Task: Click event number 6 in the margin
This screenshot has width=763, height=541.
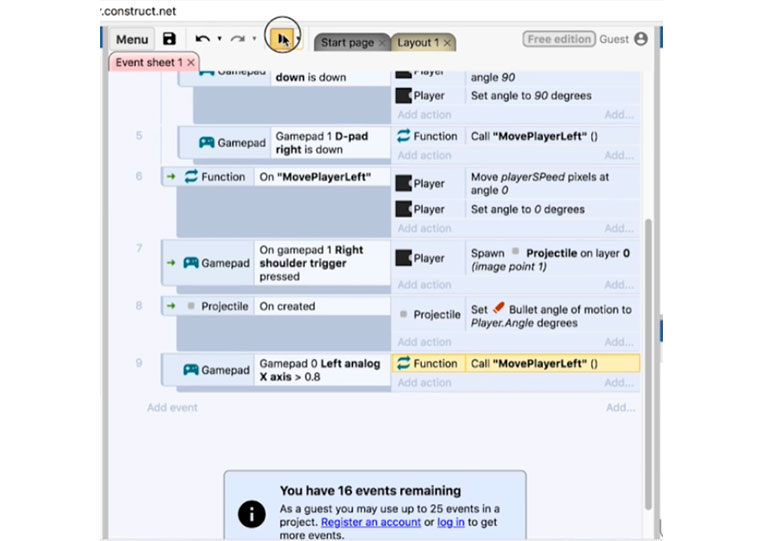Action: [139, 176]
